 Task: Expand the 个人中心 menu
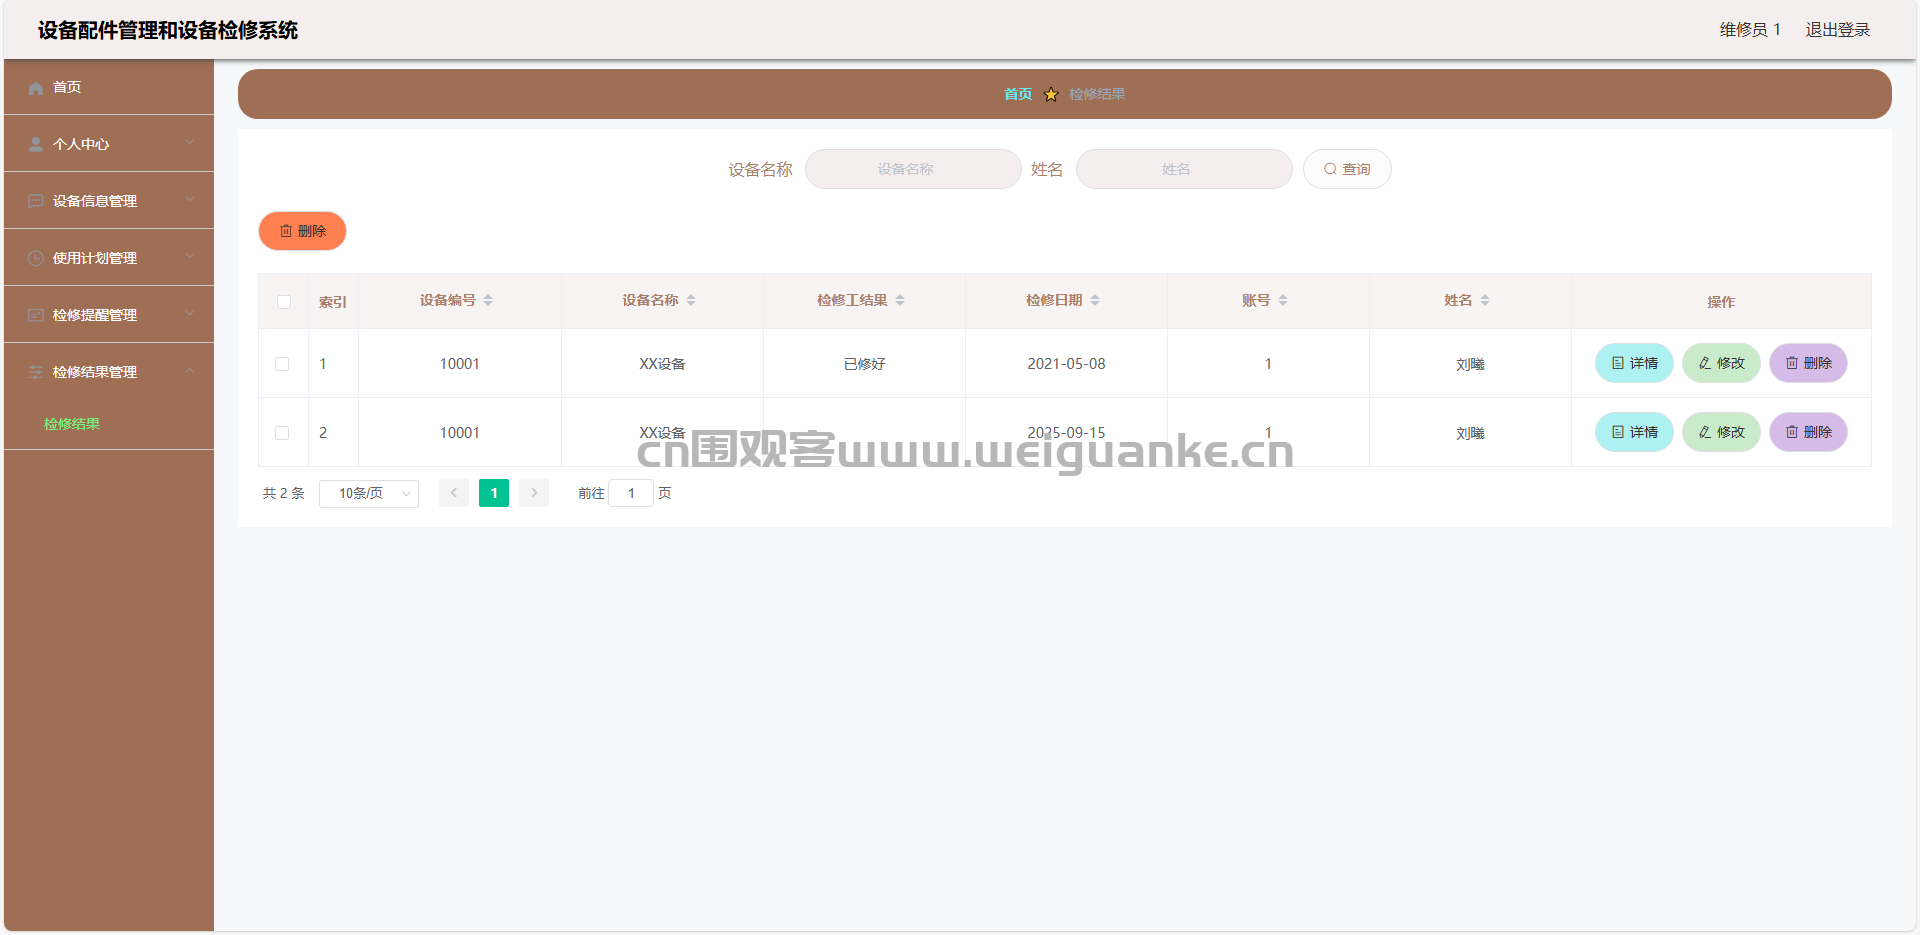[x=109, y=144]
